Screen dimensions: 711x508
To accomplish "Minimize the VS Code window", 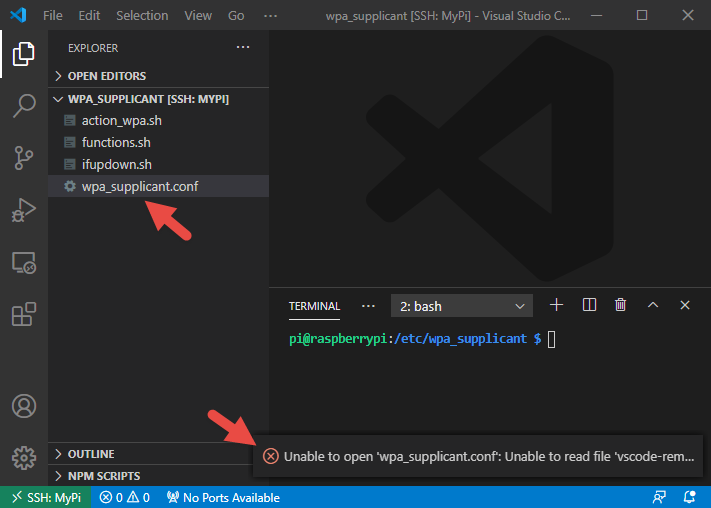I will [x=597, y=15].
